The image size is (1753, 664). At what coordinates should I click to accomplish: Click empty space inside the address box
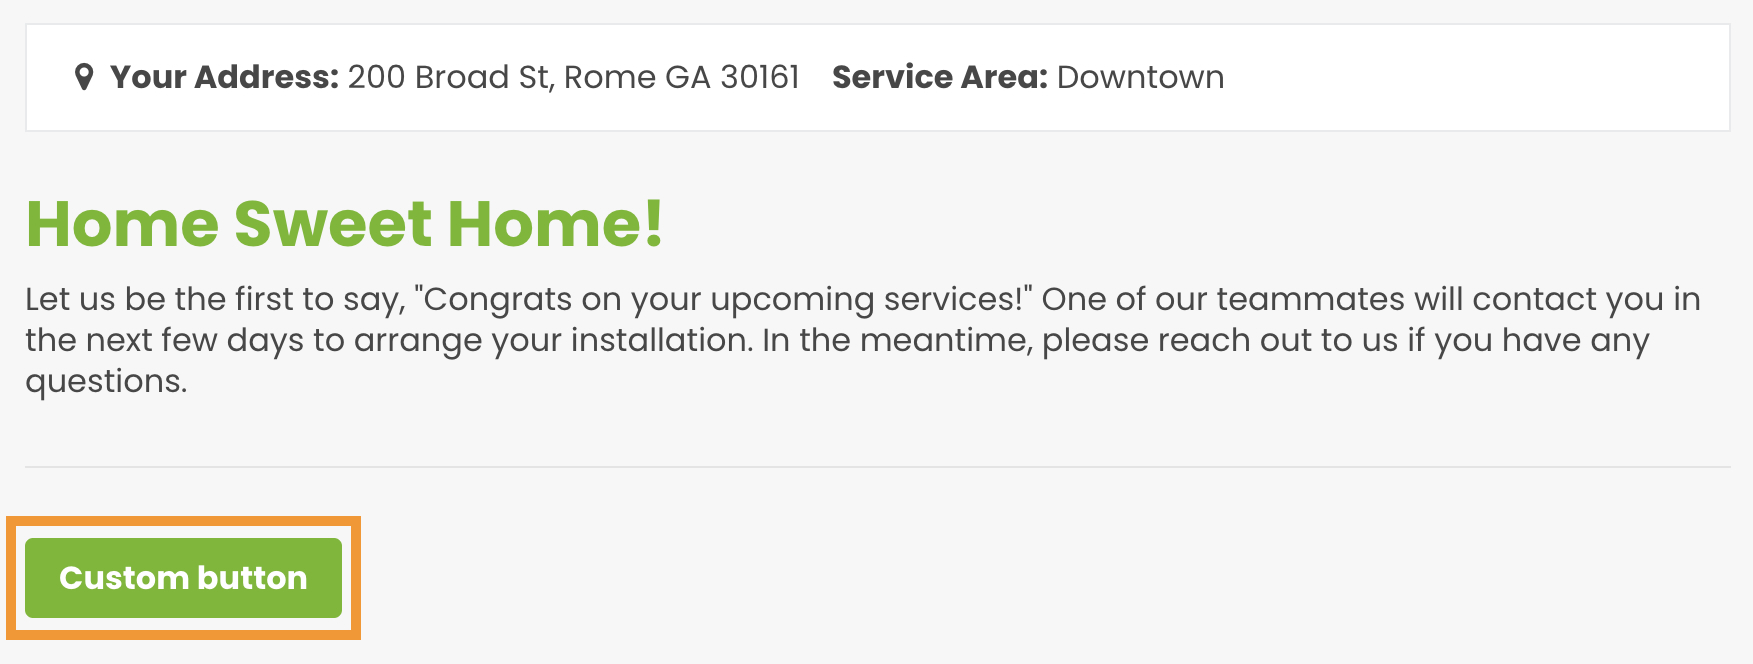pyautogui.click(x=1480, y=78)
